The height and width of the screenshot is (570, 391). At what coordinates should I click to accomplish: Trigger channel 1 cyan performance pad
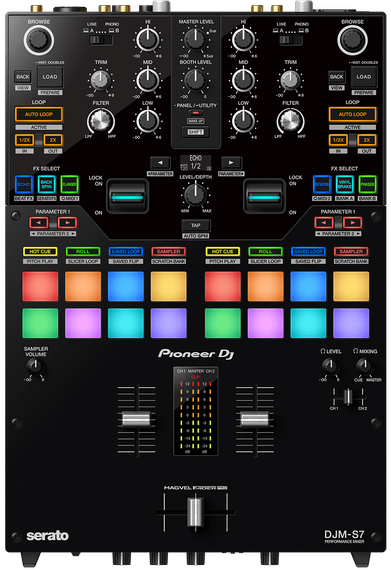[x=126, y=323]
